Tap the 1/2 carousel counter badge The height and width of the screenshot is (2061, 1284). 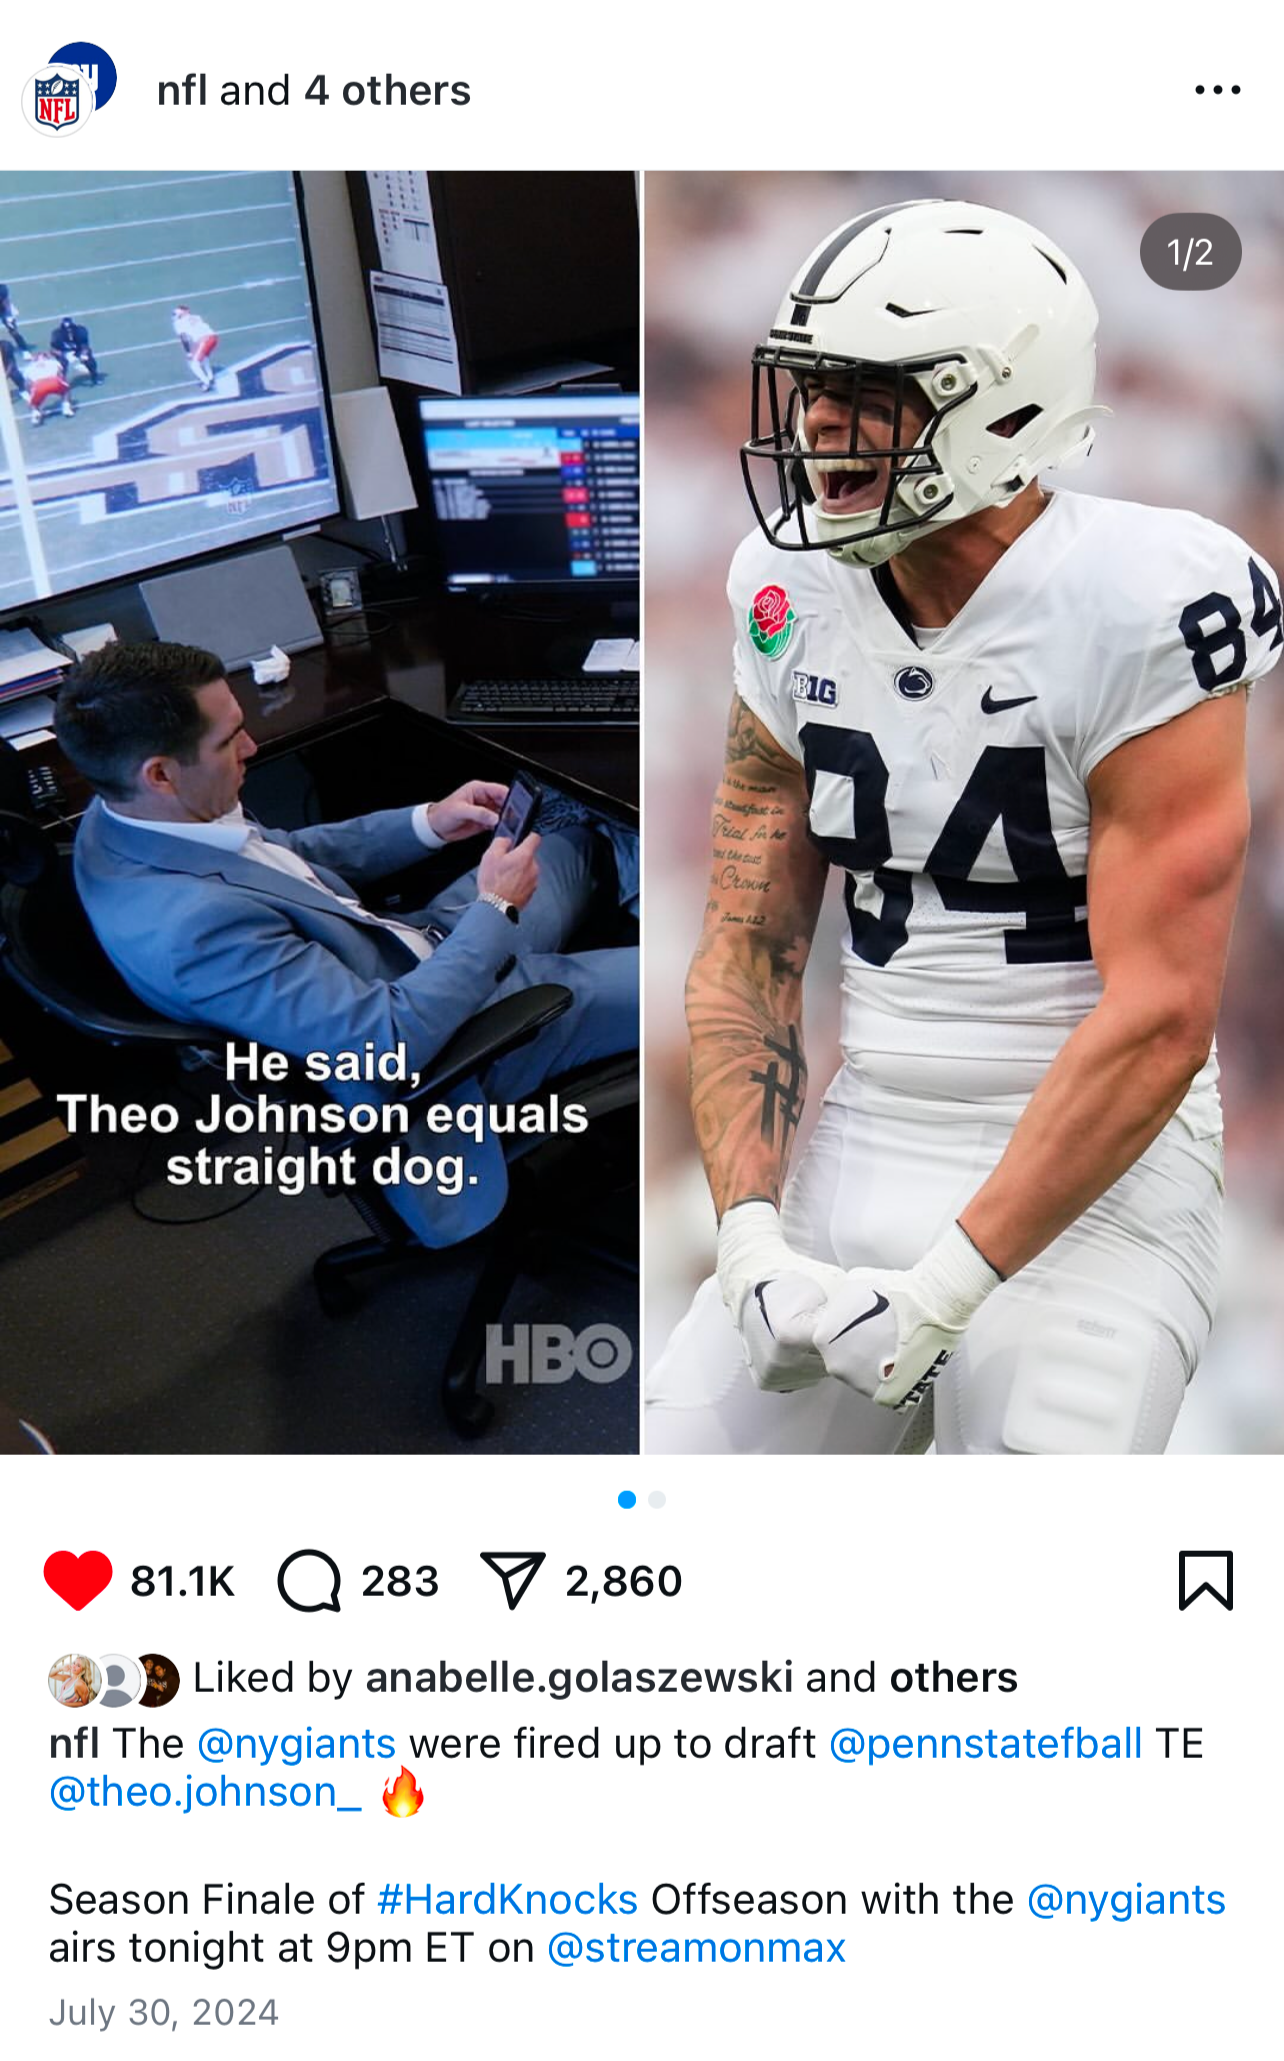pyautogui.click(x=1190, y=252)
